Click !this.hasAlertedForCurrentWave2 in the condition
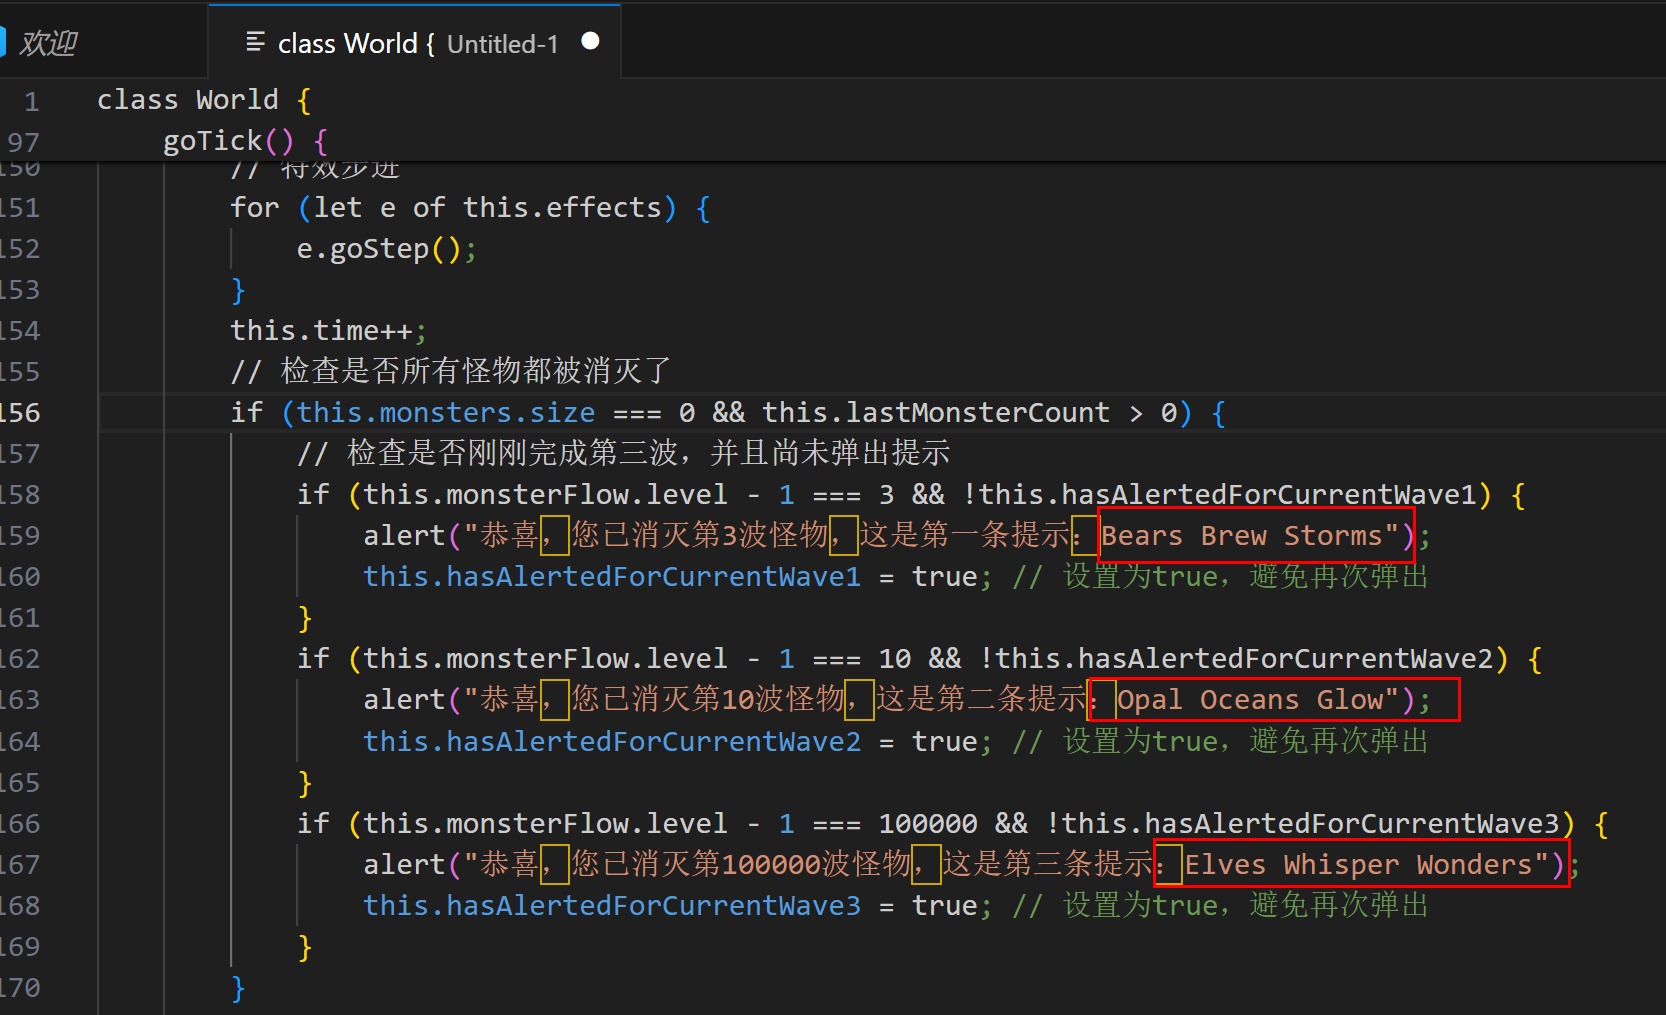Screen dimensions: 1666x1015 tap(1236, 659)
